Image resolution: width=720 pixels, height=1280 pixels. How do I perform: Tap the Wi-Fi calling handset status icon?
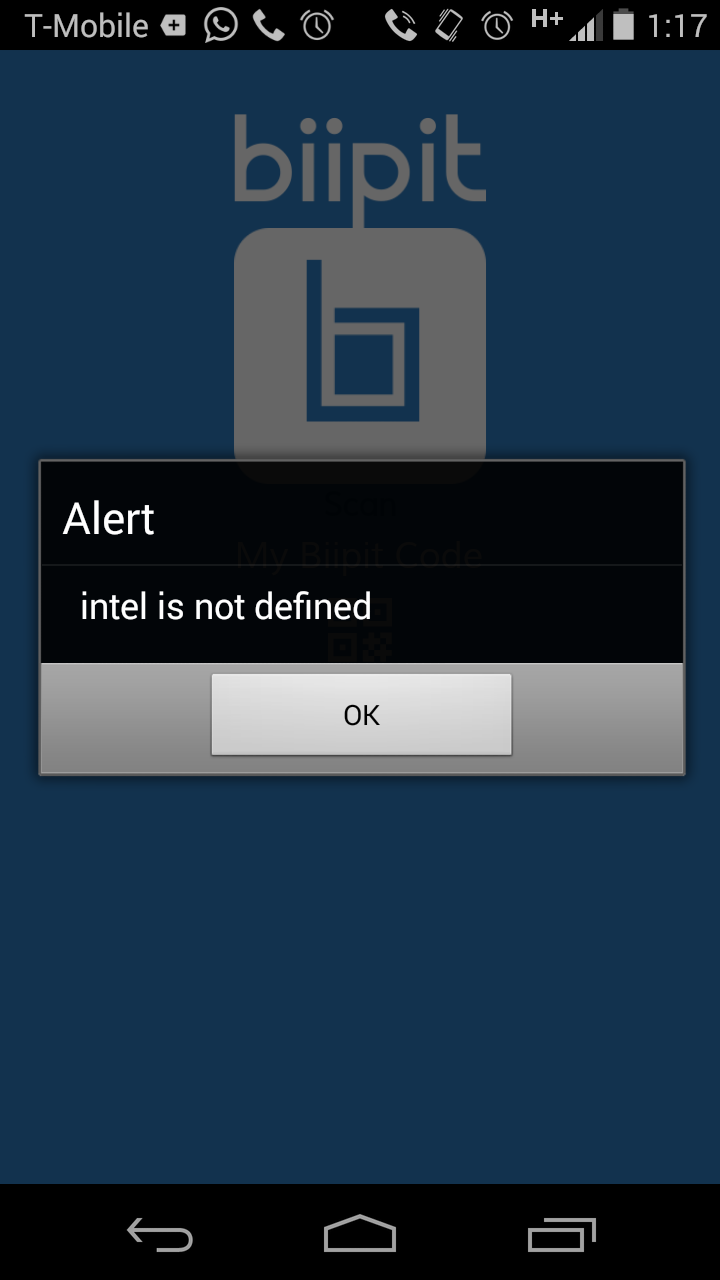click(x=401, y=25)
